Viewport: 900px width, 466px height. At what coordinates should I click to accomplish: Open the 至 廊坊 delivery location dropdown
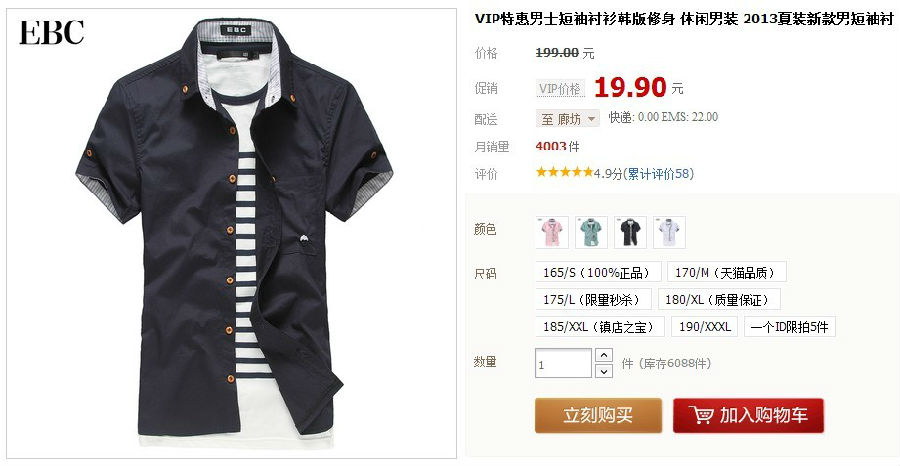[x=568, y=119]
